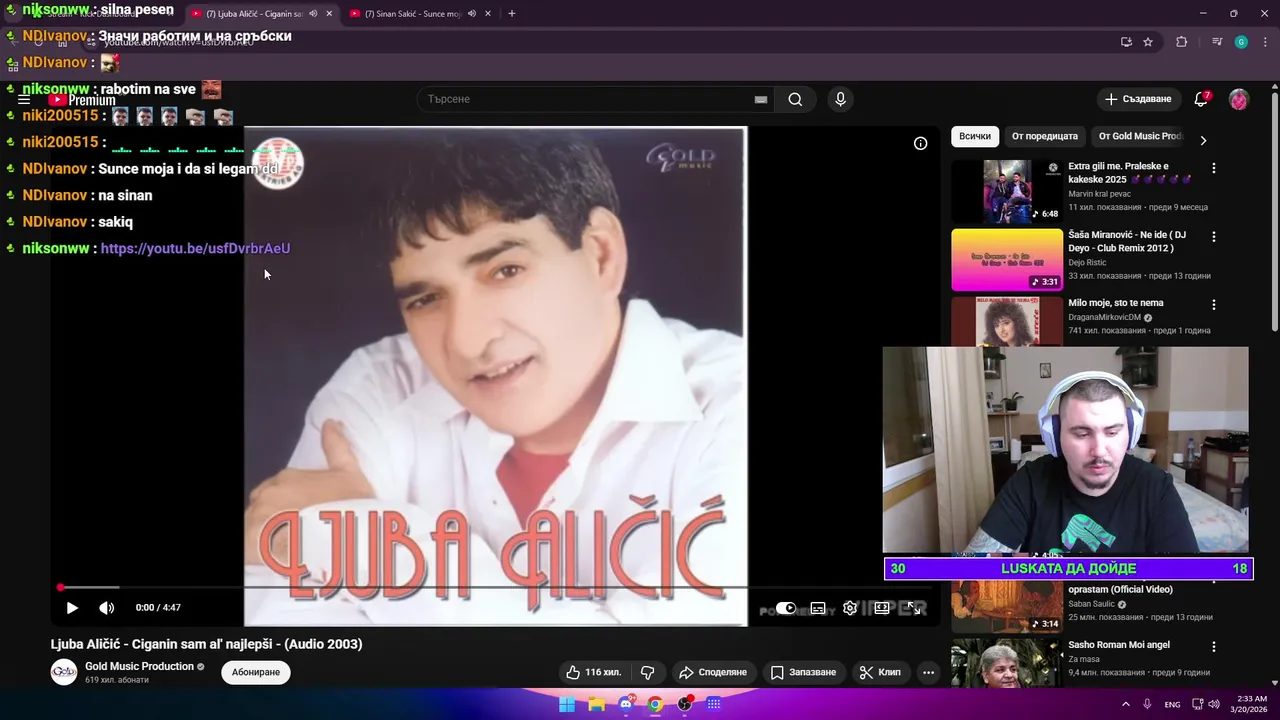Image resolution: width=1280 pixels, height=720 pixels.
Task: Open Discord from the taskbar
Action: [626, 704]
